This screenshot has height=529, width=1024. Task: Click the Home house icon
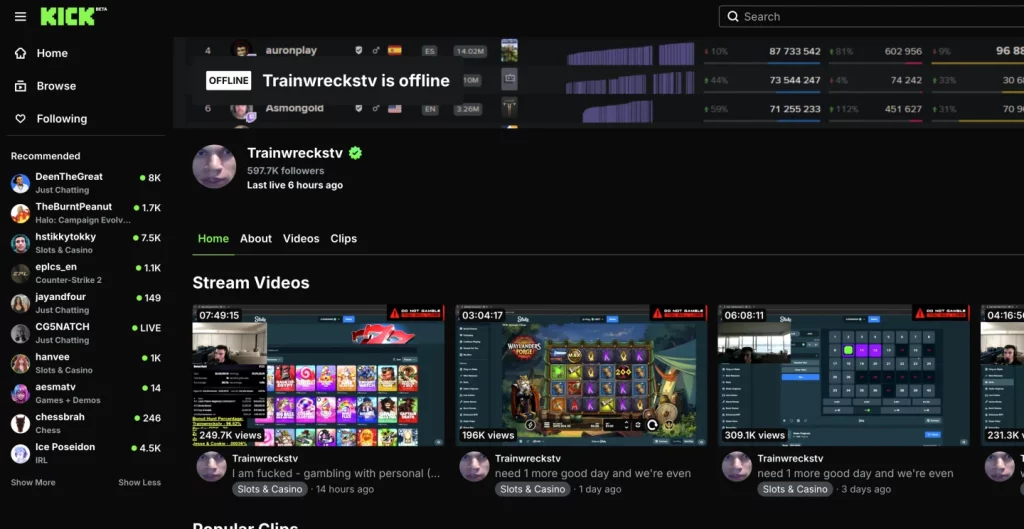tap(20, 53)
